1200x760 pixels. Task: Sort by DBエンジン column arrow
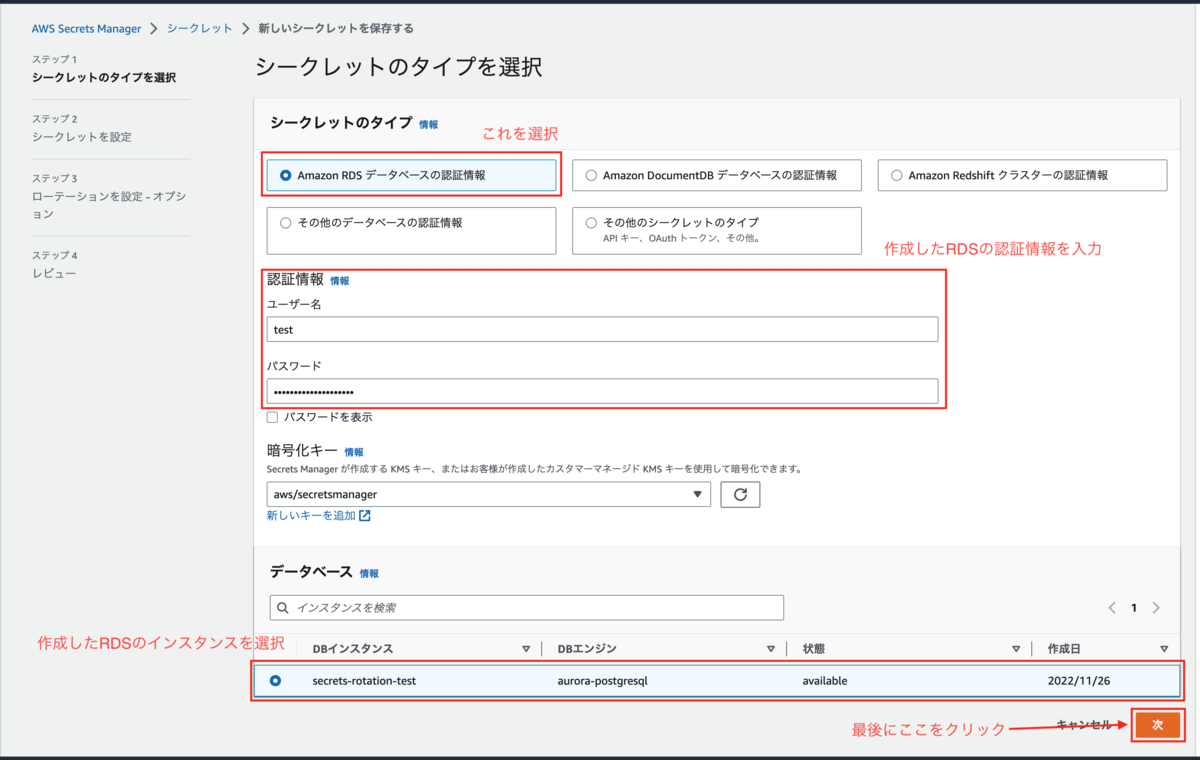click(771, 649)
